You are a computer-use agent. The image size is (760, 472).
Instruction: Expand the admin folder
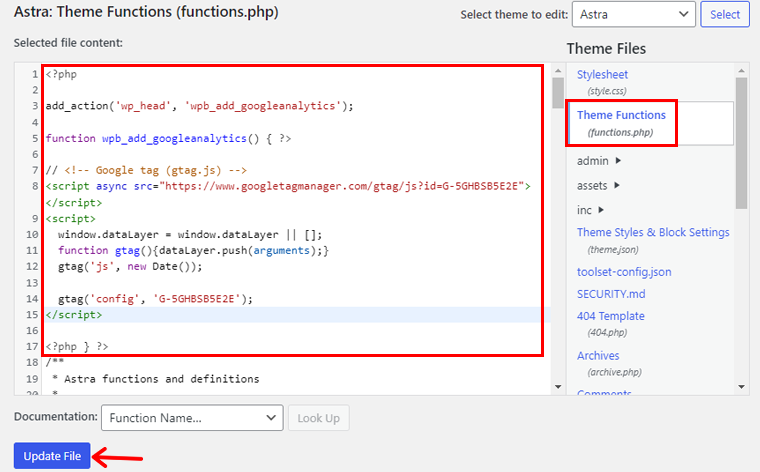point(599,161)
